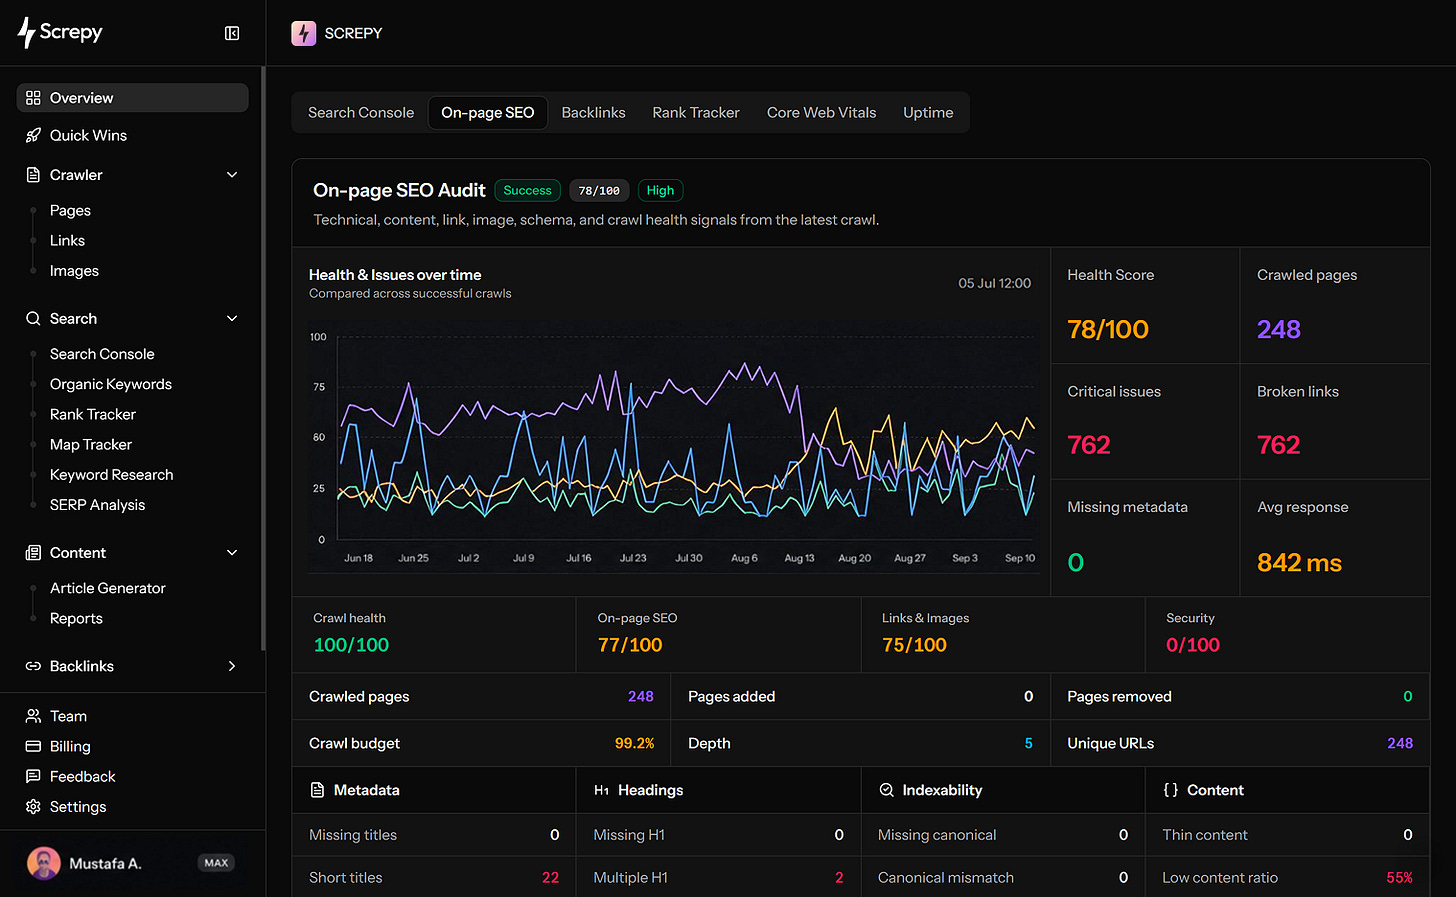Switch to the Search Console tab
Viewport: 1456px width, 897px height.
click(361, 113)
